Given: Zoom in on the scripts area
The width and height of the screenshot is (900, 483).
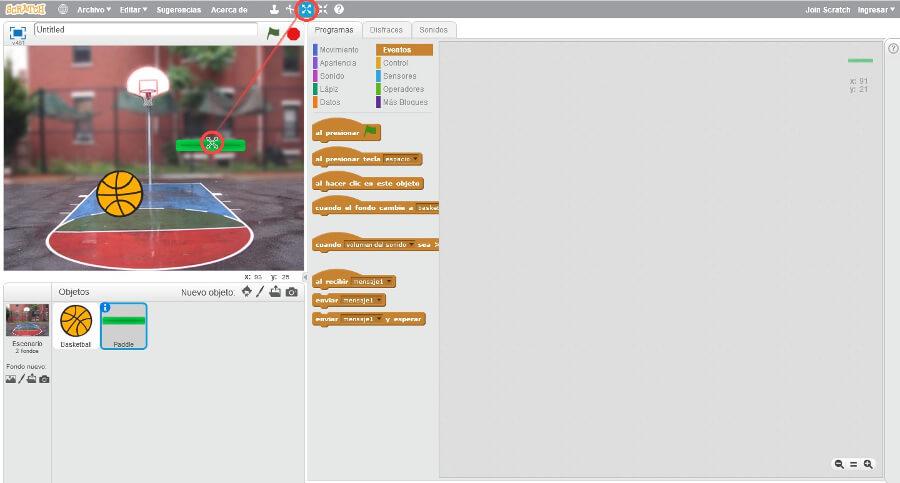Looking at the screenshot, I should point(868,464).
